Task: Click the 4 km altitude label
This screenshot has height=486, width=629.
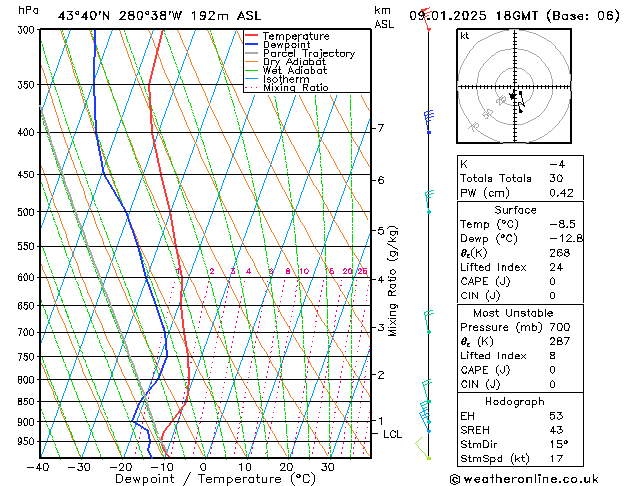Action: click(x=380, y=279)
